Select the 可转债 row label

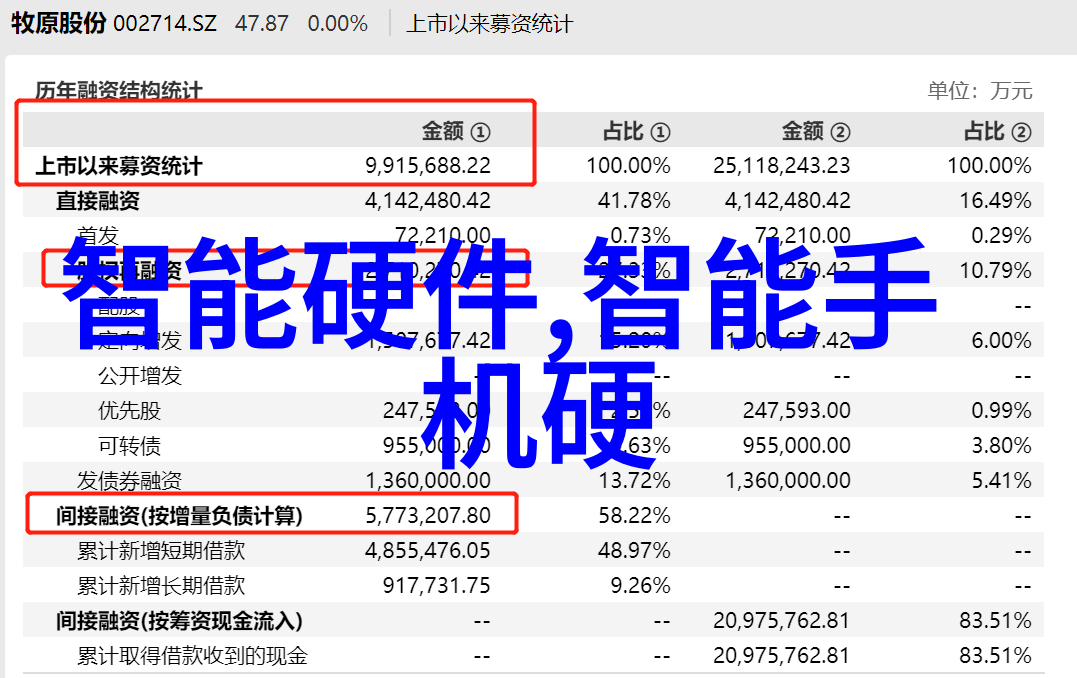[129, 446]
